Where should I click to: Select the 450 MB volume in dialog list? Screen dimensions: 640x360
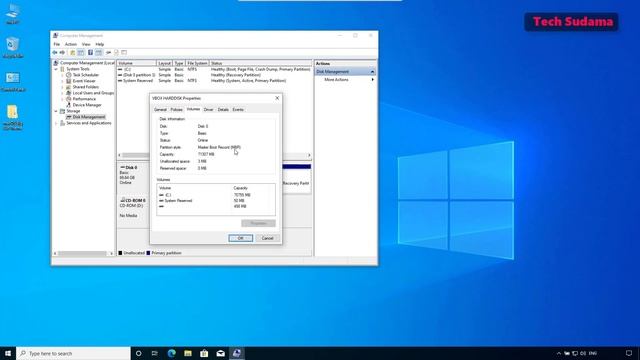coord(216,207)
